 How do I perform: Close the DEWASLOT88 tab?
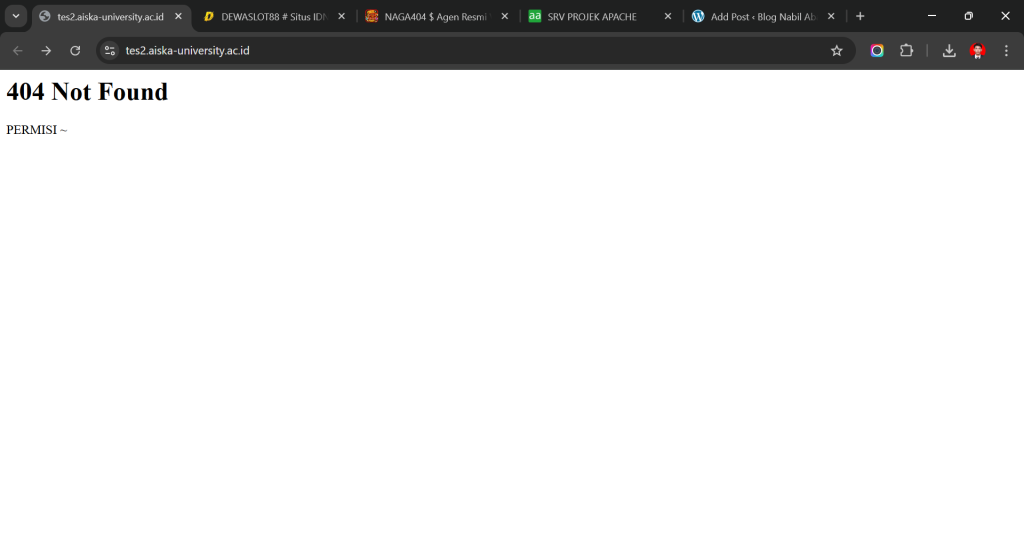[341, 17]
